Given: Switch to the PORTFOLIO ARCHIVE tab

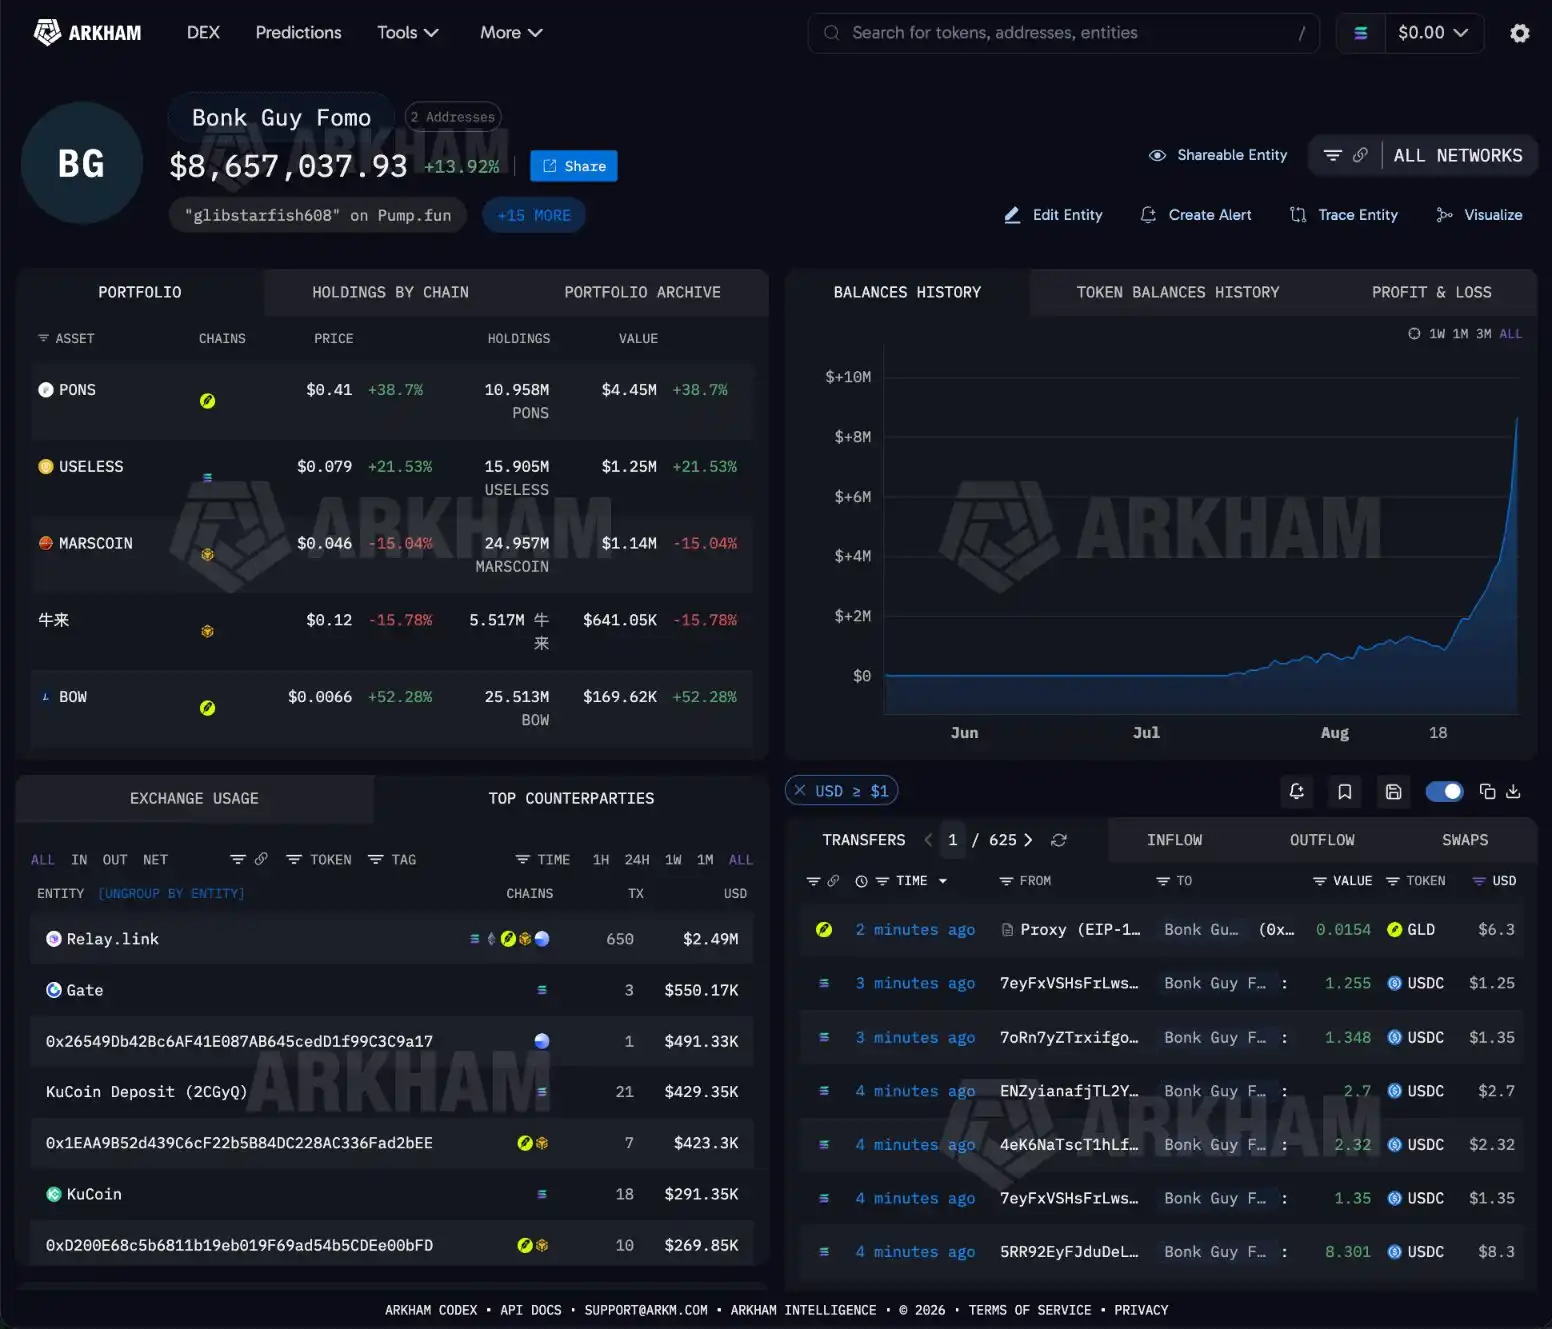Looking at the screenshot, I should (x=642, y=293).
